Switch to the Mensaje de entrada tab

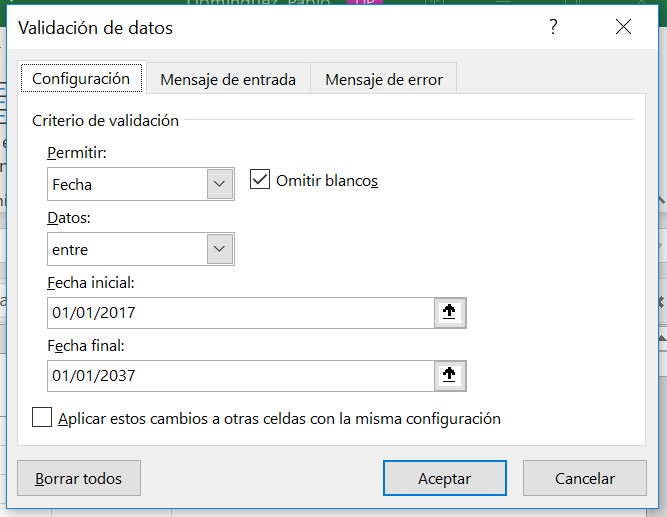click(228, 80)
